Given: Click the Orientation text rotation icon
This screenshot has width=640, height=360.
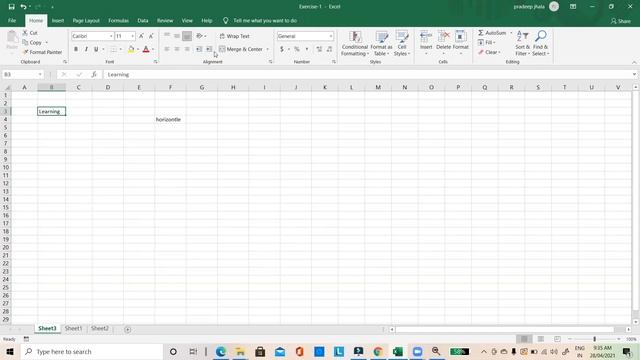Looking at the screenshot, I should 200,36.
